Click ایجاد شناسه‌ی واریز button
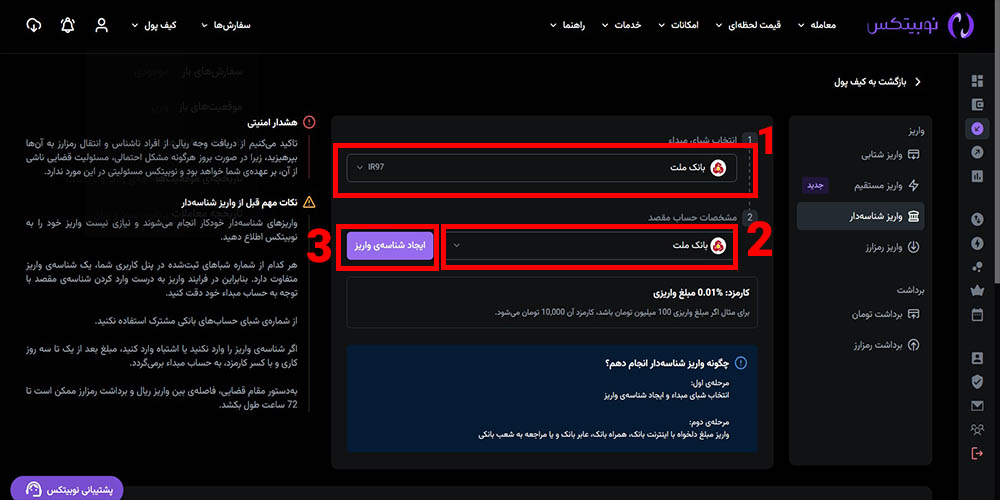 [x=390, y=246]
